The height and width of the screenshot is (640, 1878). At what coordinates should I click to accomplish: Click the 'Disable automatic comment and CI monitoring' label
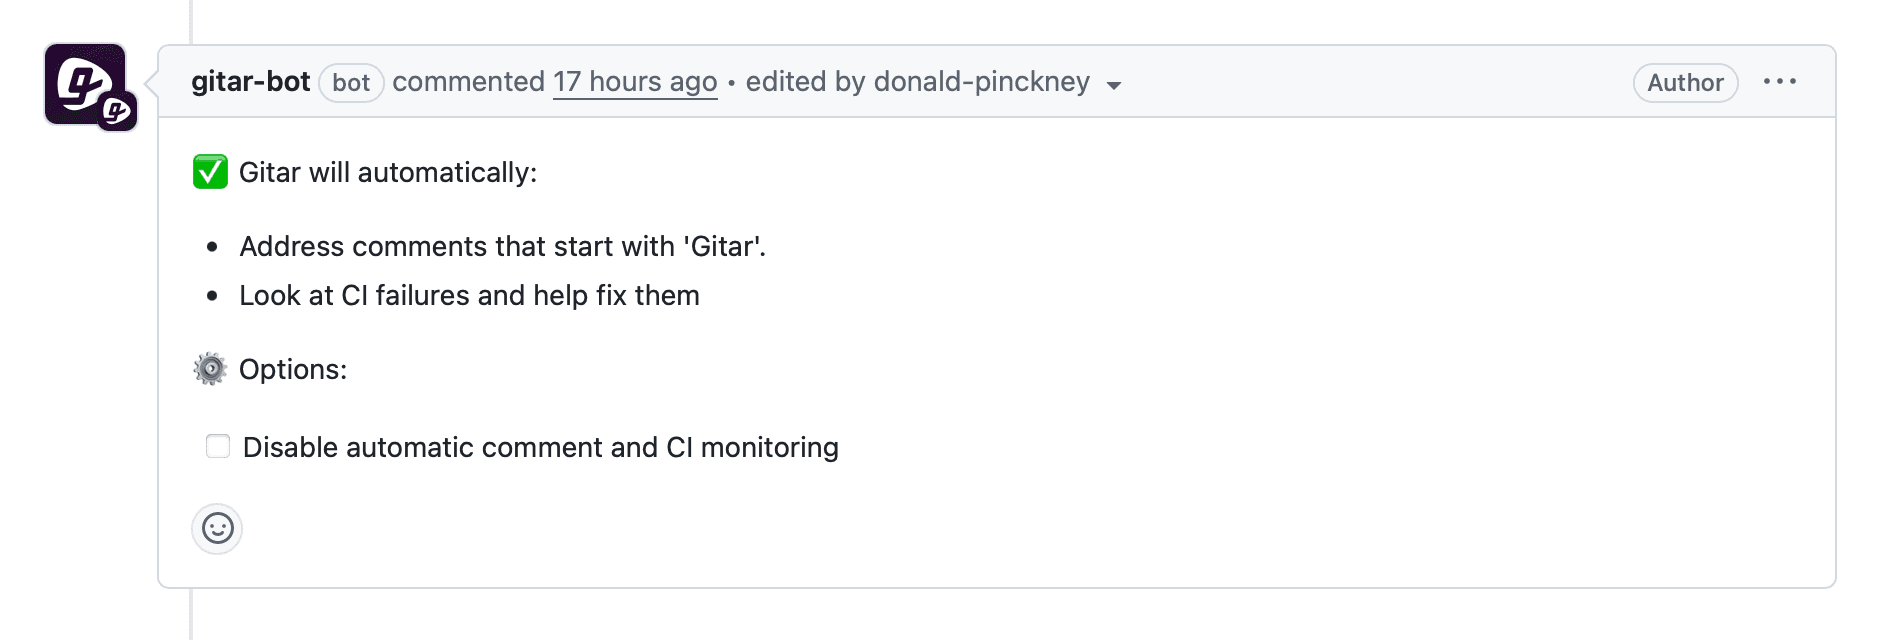tap(541, 447)
